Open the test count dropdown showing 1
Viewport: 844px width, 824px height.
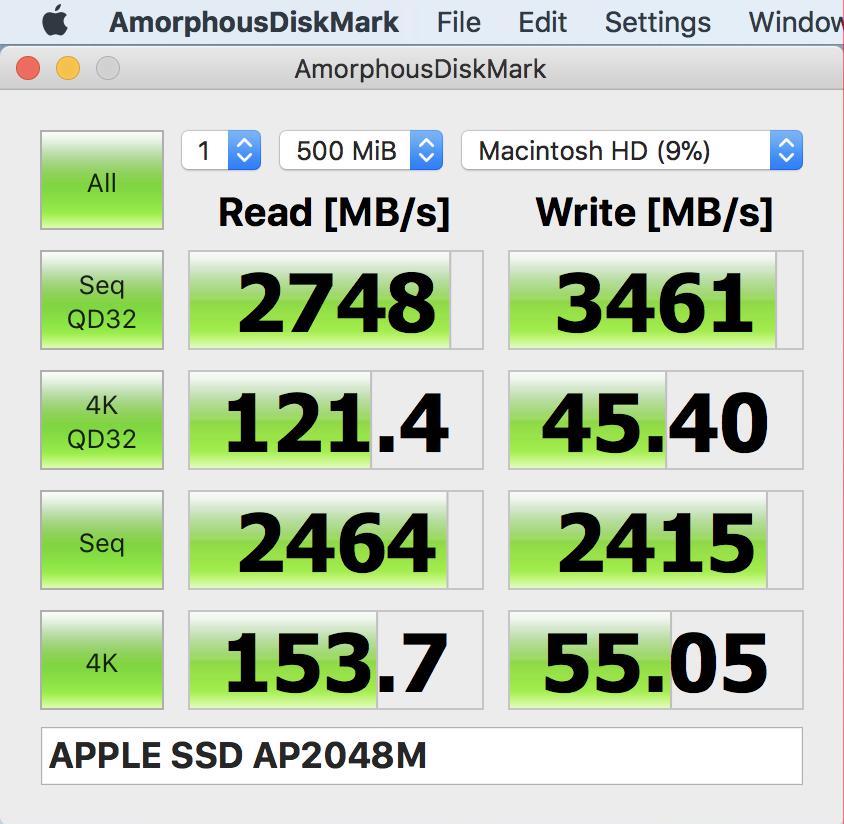pyautogui.click(x=221, y=150)
